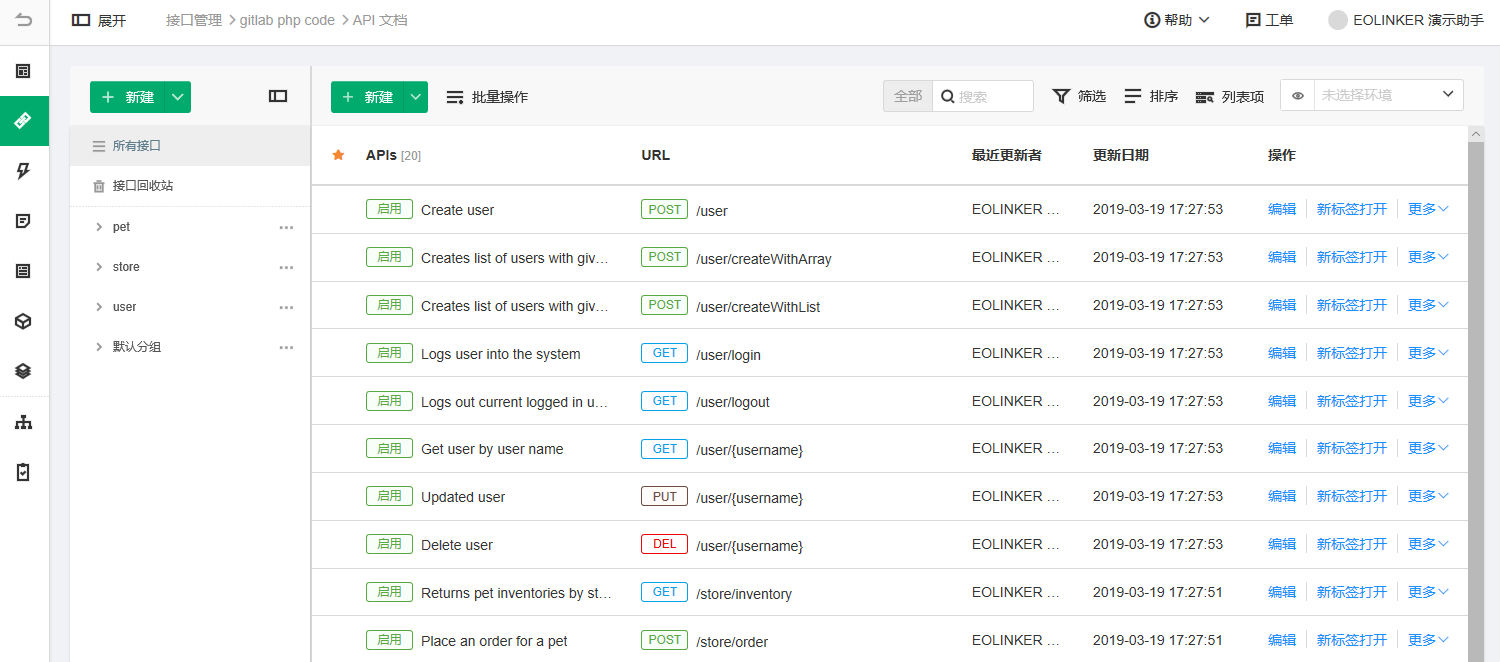Viewport: 1500px width, 662px height.
Task: Open 更多 menu for Create user row
Action: coord(1428,209)
